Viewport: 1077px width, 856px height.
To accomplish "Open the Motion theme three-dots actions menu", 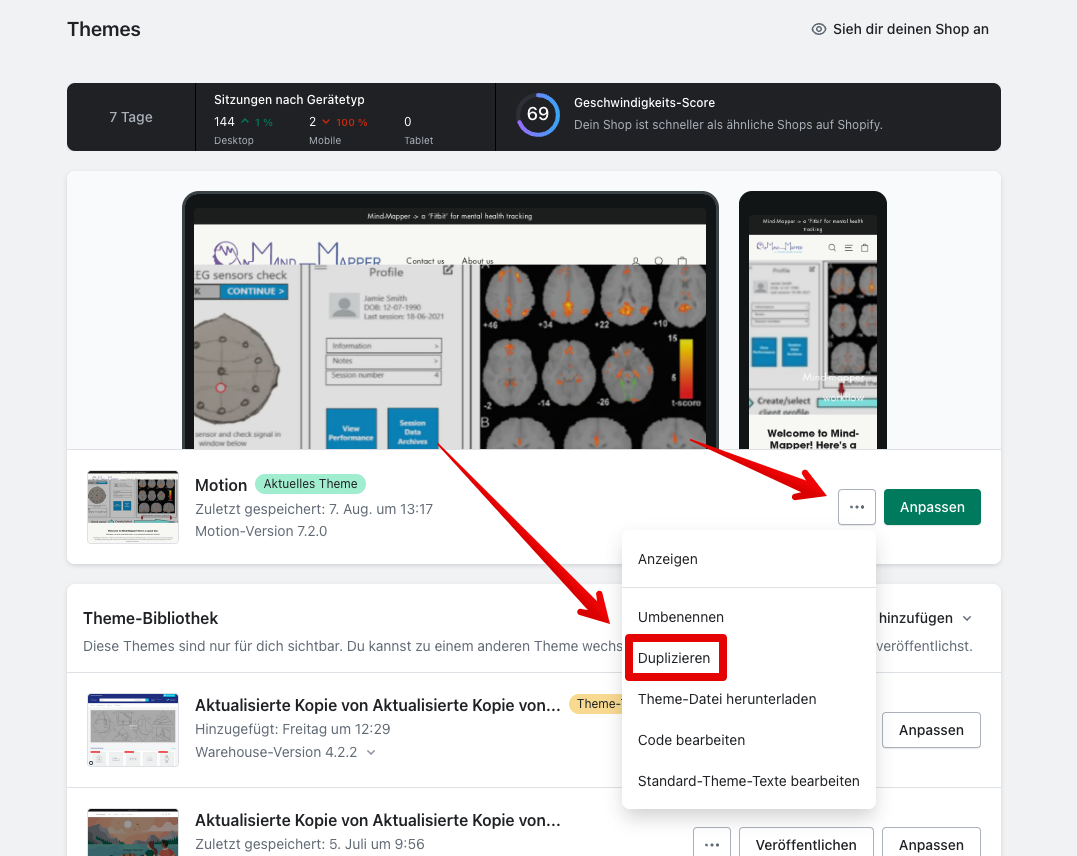I will point(857,507).
